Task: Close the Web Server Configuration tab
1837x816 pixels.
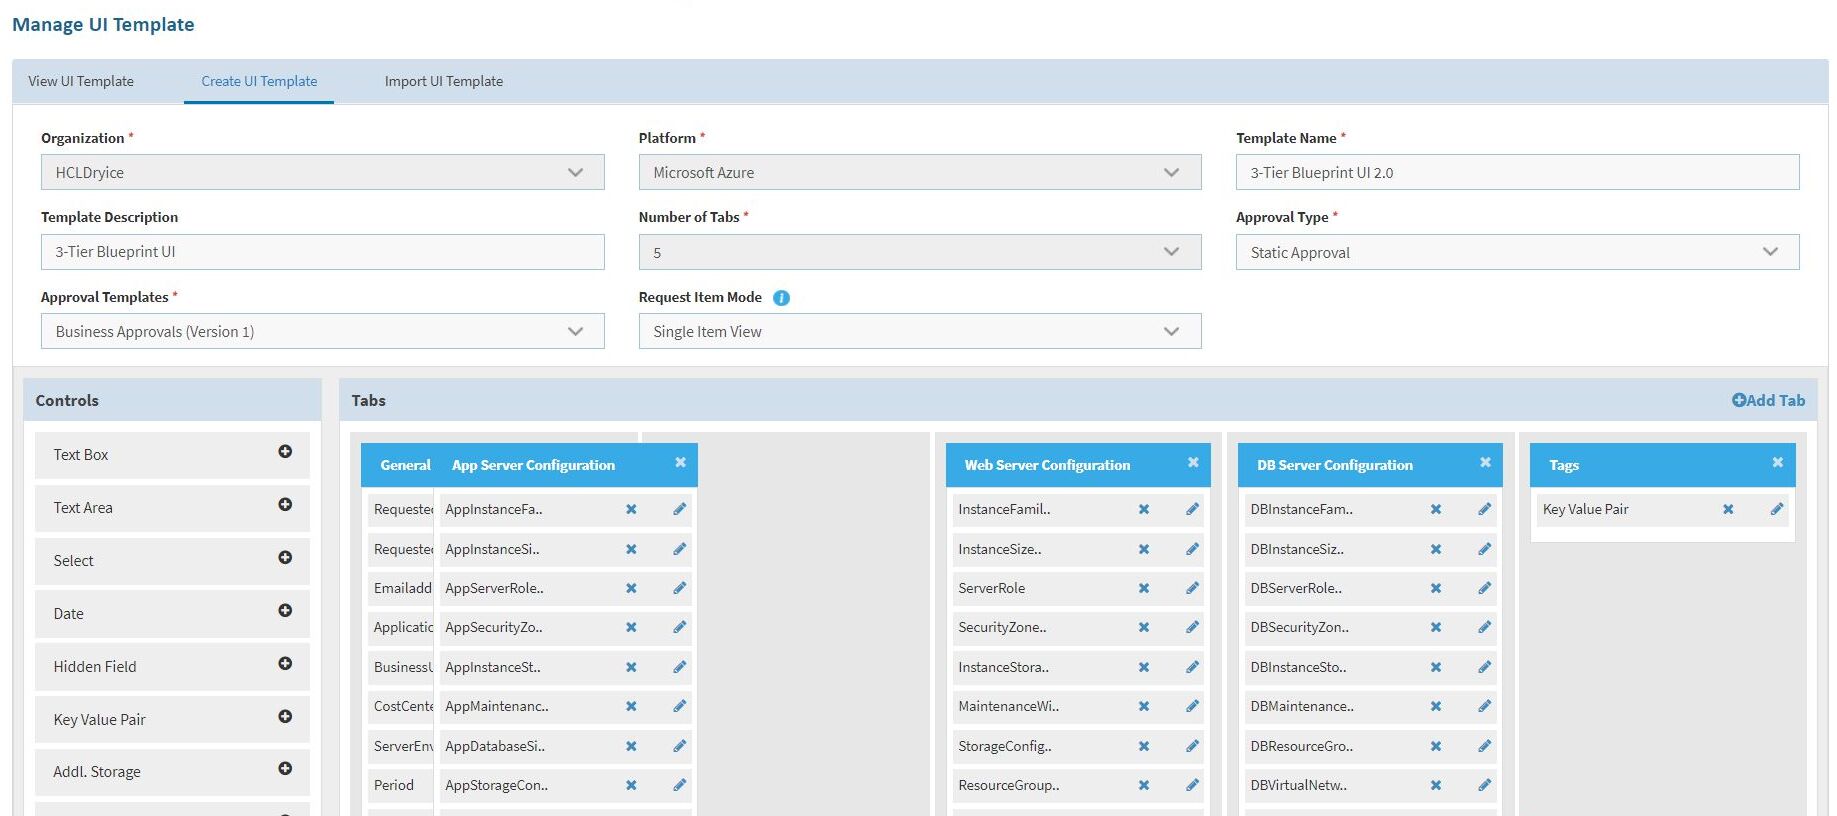Action: [x=1193, y=462]
